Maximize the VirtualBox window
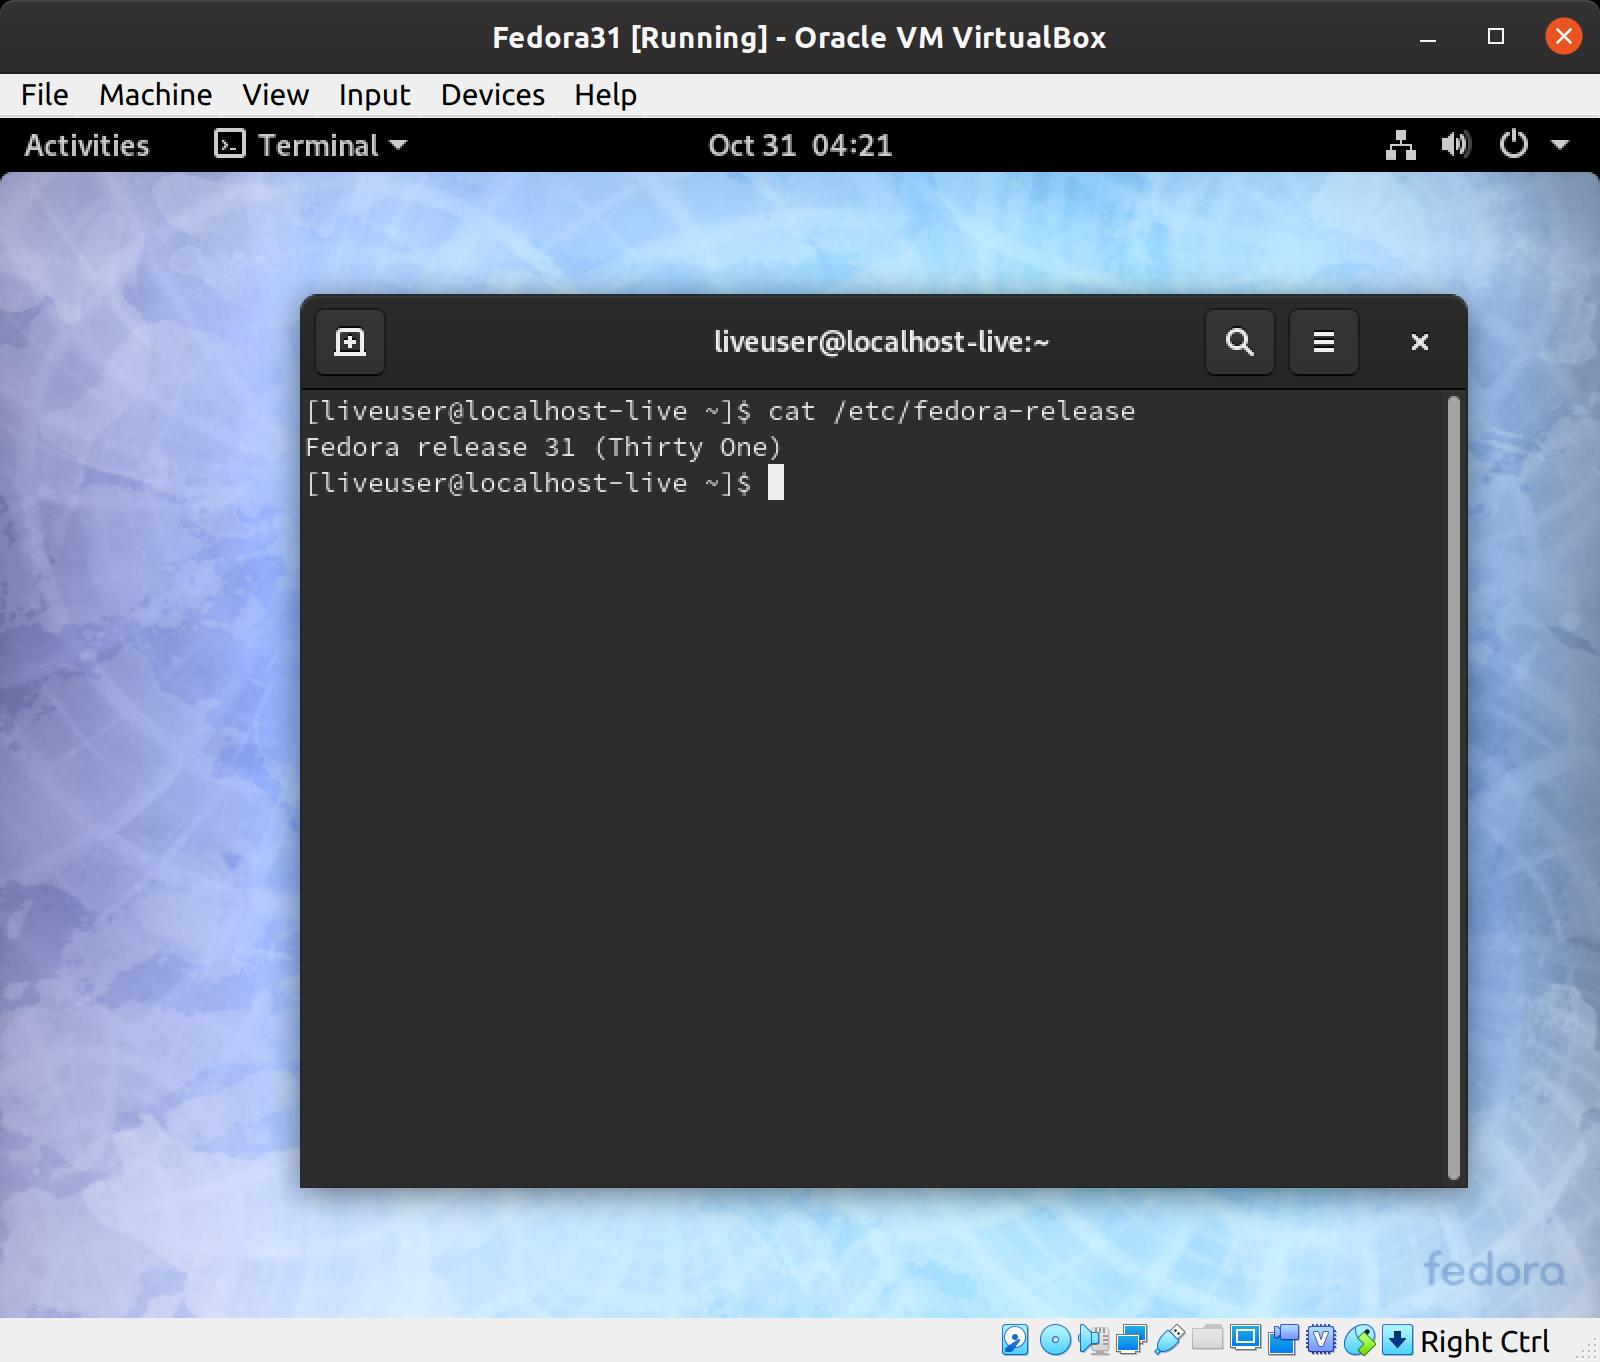 pyautogui.click(x=1496, y=37)
